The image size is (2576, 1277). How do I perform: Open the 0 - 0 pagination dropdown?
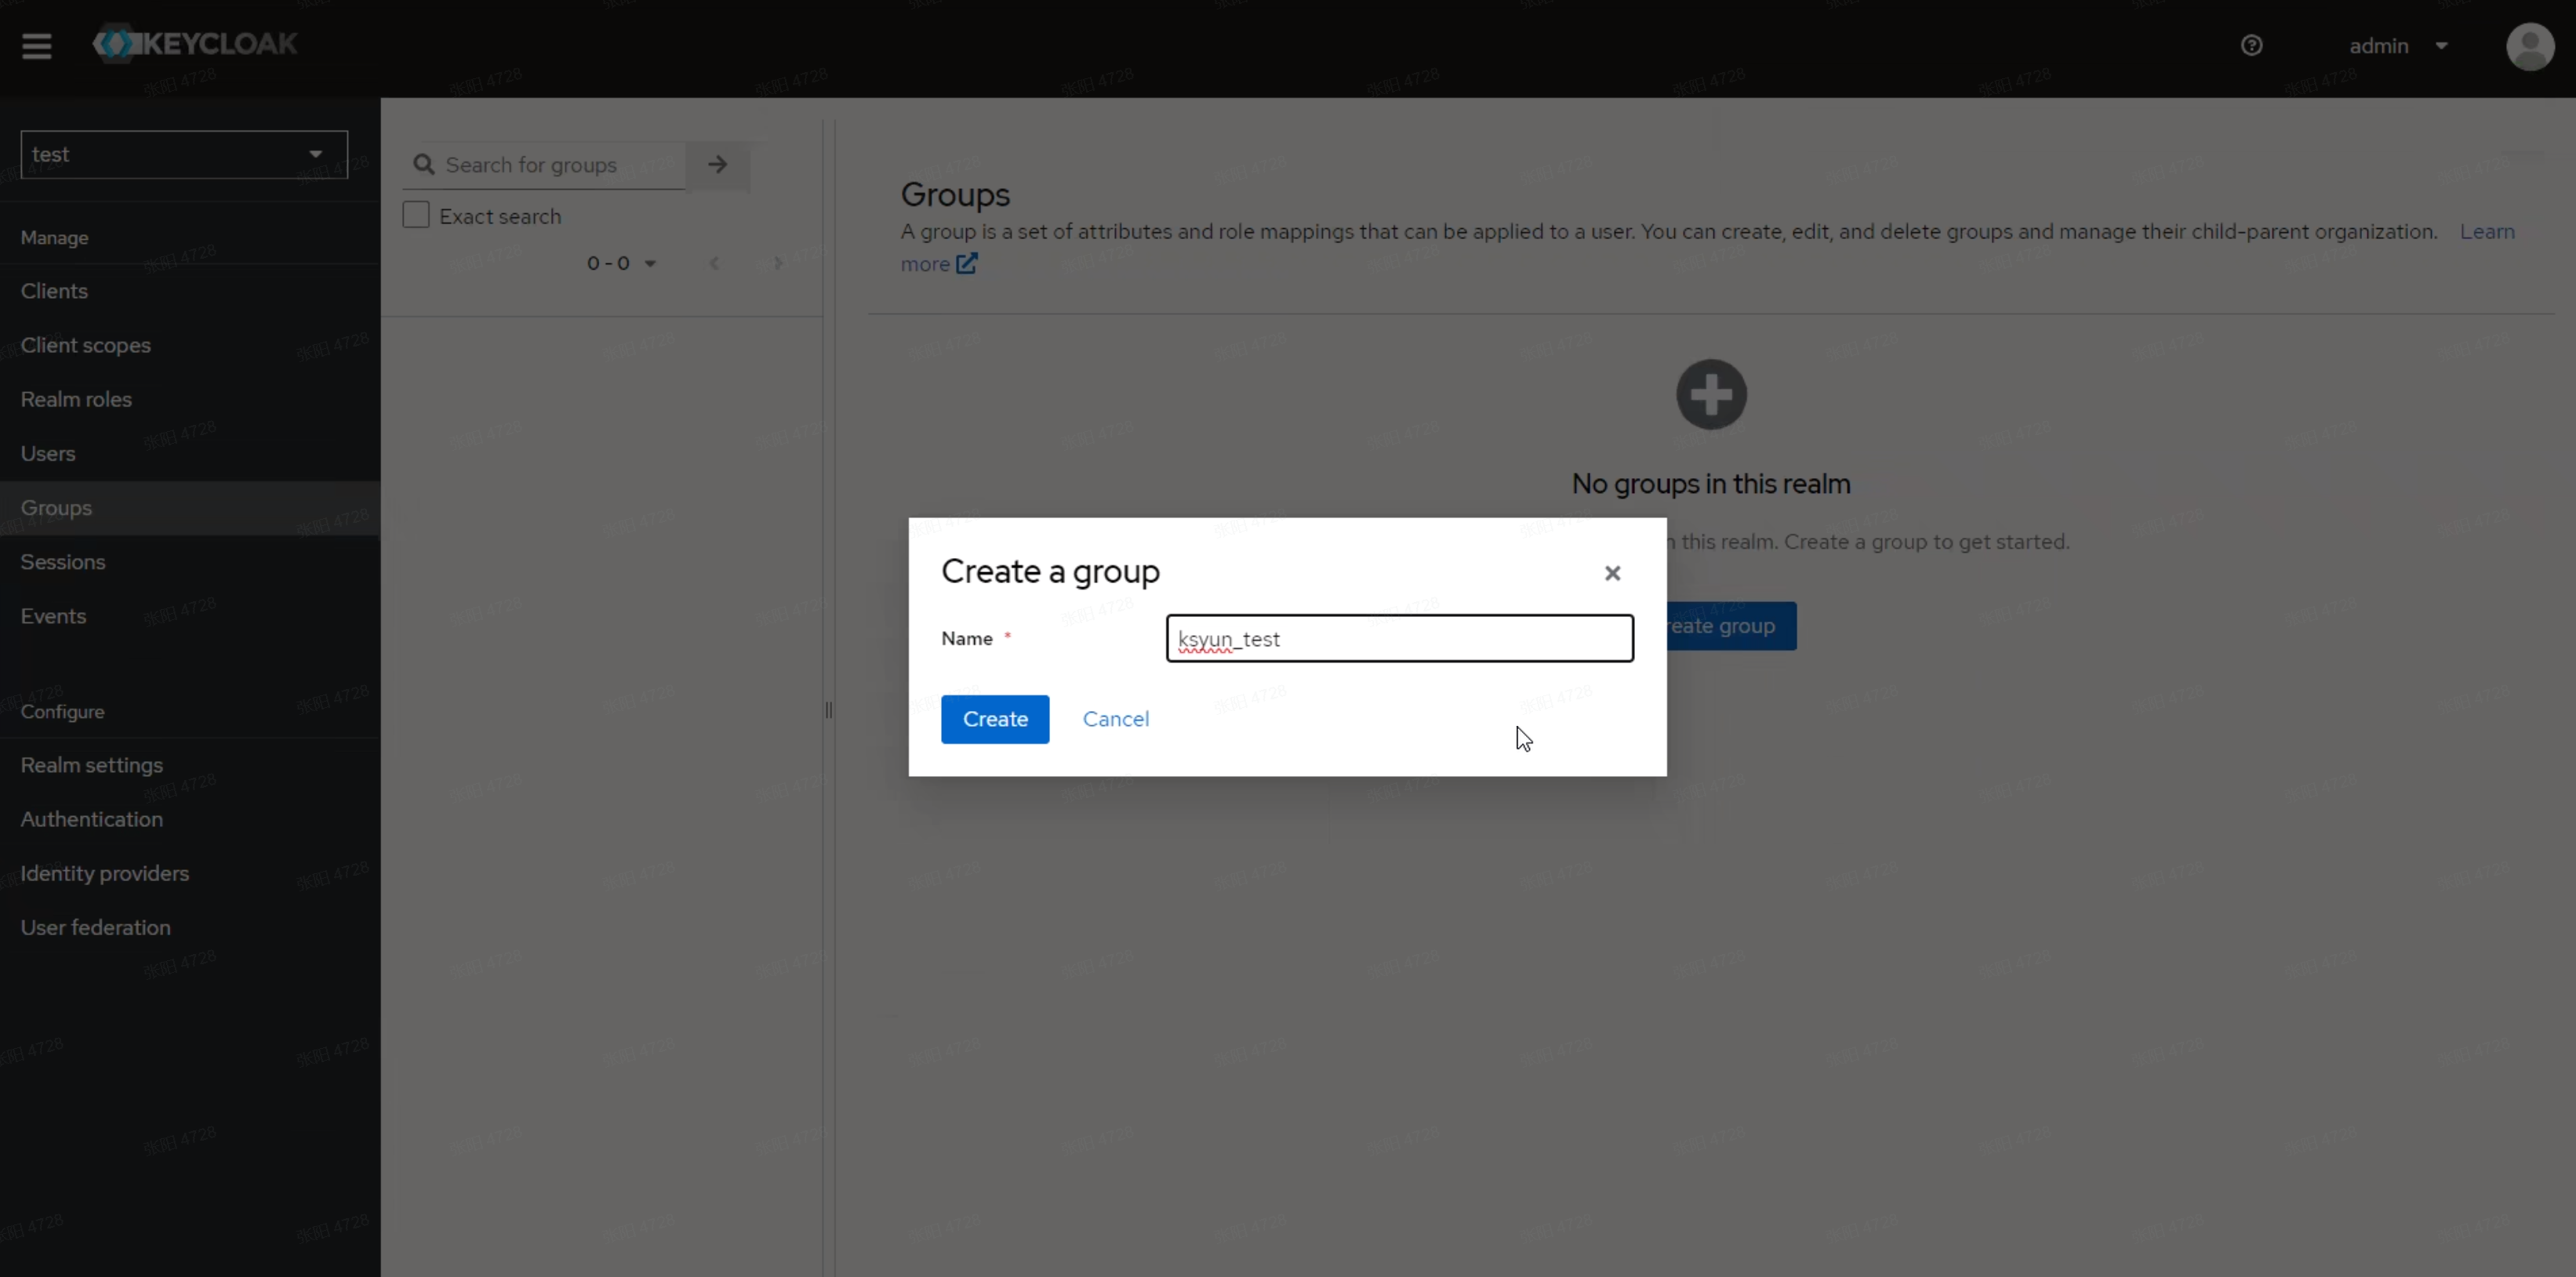pyautogui.click(x=621, y=263)
